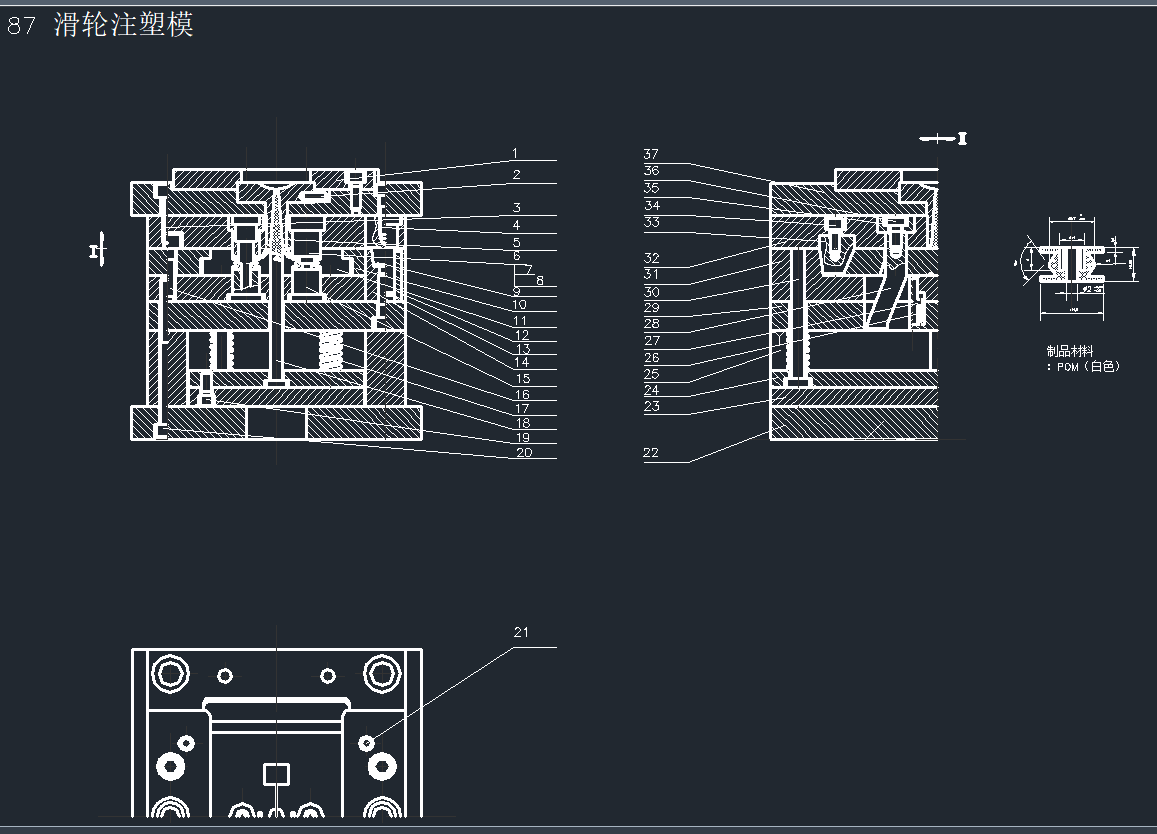Select the 制品材料 material note text
The image size is (1157, 834).
[x=1068, y=351]
